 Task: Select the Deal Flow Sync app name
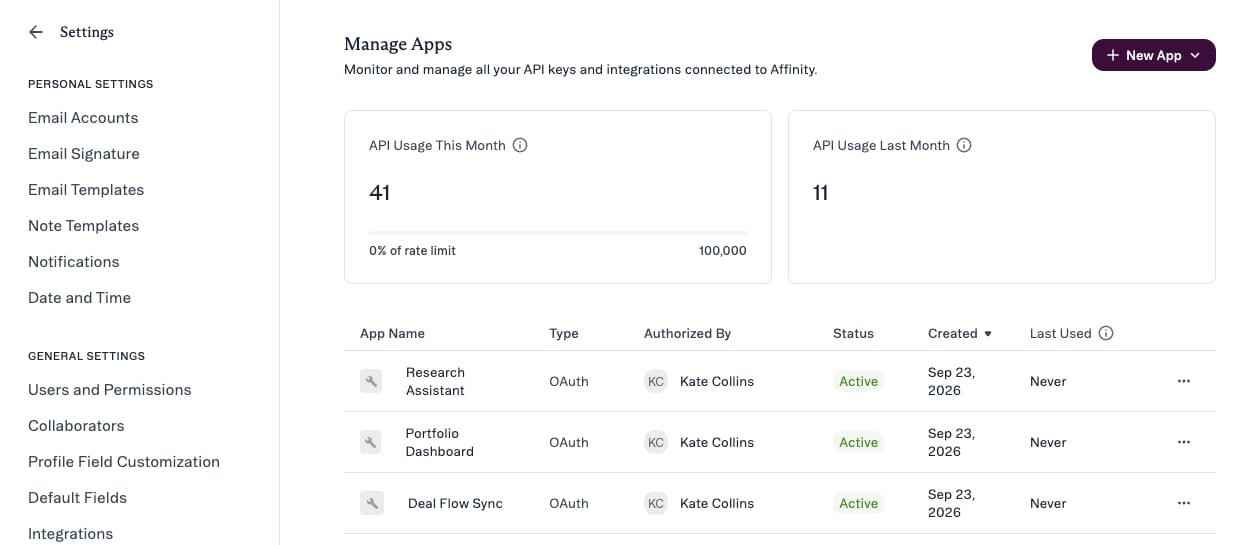(x=455, y=503)
